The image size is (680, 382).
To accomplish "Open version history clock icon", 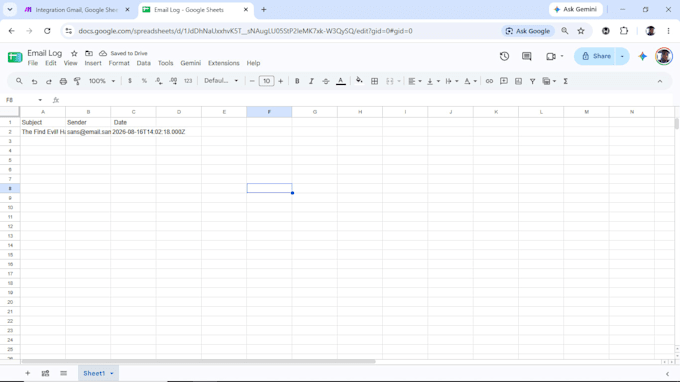I will click(x=504, y=56).
